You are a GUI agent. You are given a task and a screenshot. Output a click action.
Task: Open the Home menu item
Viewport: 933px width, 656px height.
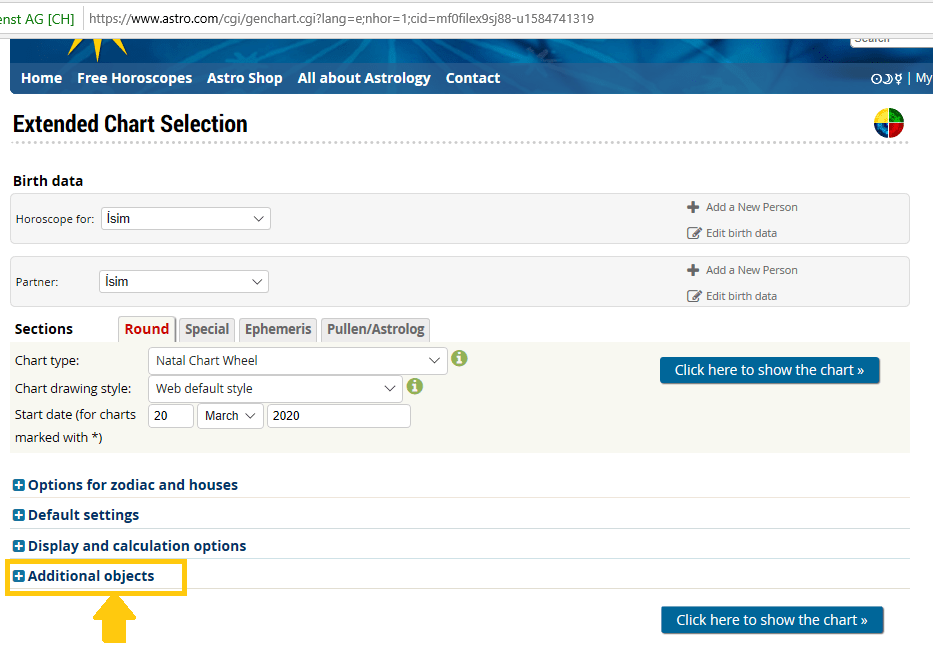pos(42,78)
